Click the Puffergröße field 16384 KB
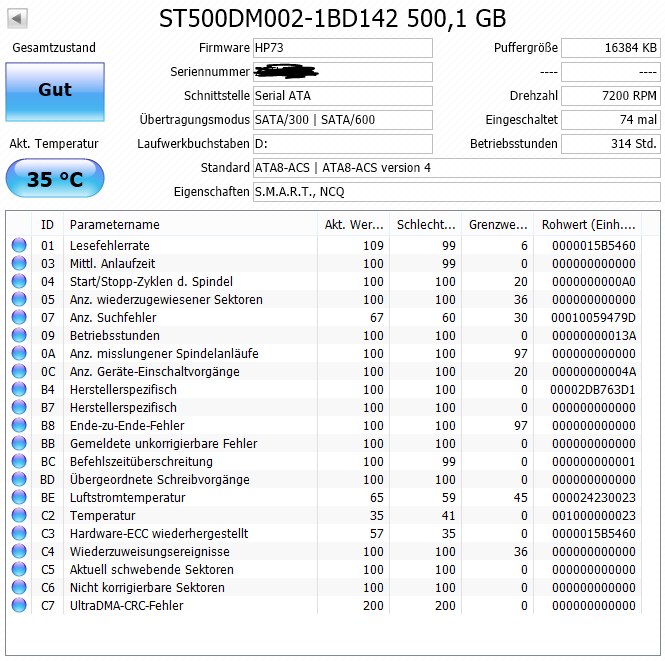The height and width of the screenshot is (661, 665). click(x=611, y=48)
